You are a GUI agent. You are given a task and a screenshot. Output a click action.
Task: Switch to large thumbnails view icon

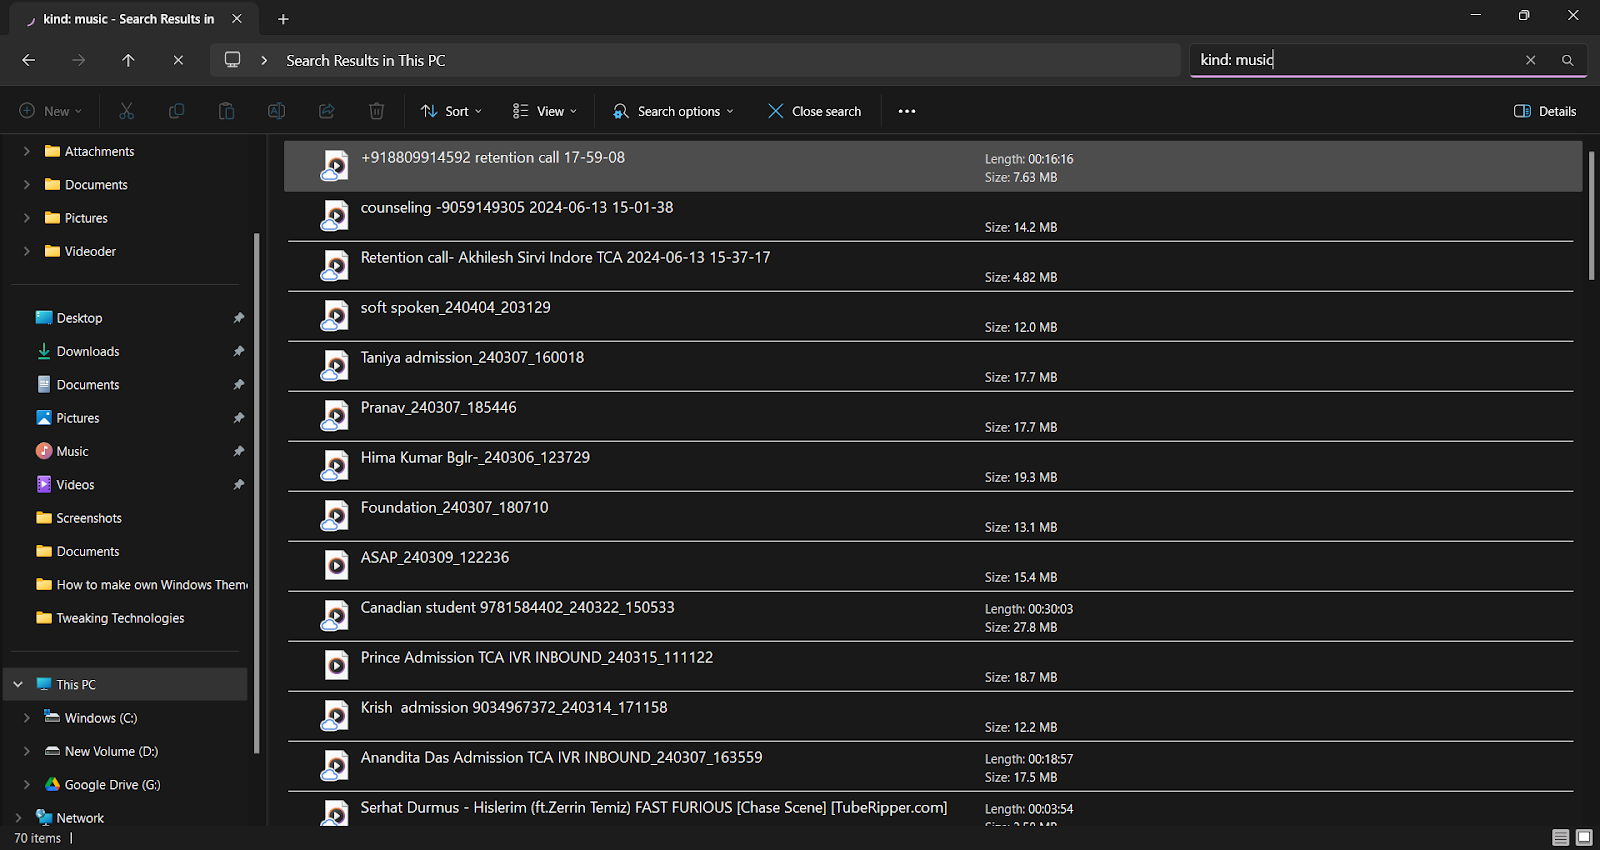pos(1584,837)
